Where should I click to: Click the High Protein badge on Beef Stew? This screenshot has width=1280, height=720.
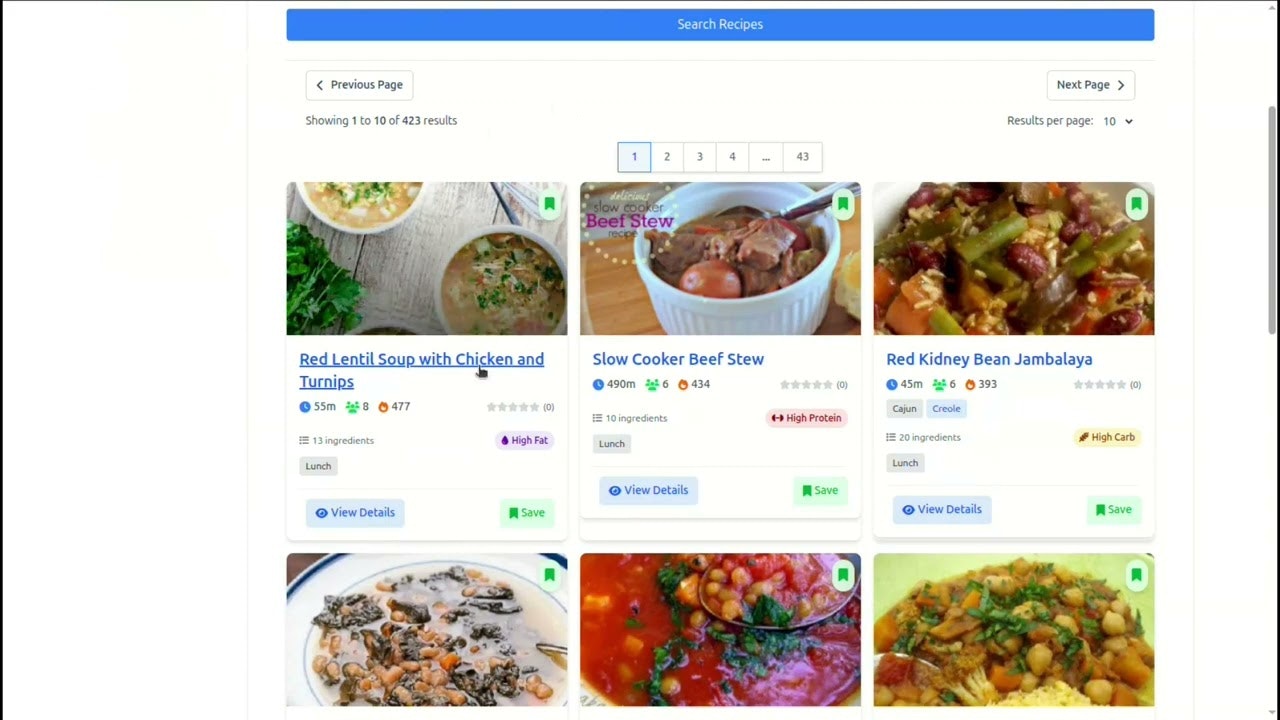pos(806,418)
